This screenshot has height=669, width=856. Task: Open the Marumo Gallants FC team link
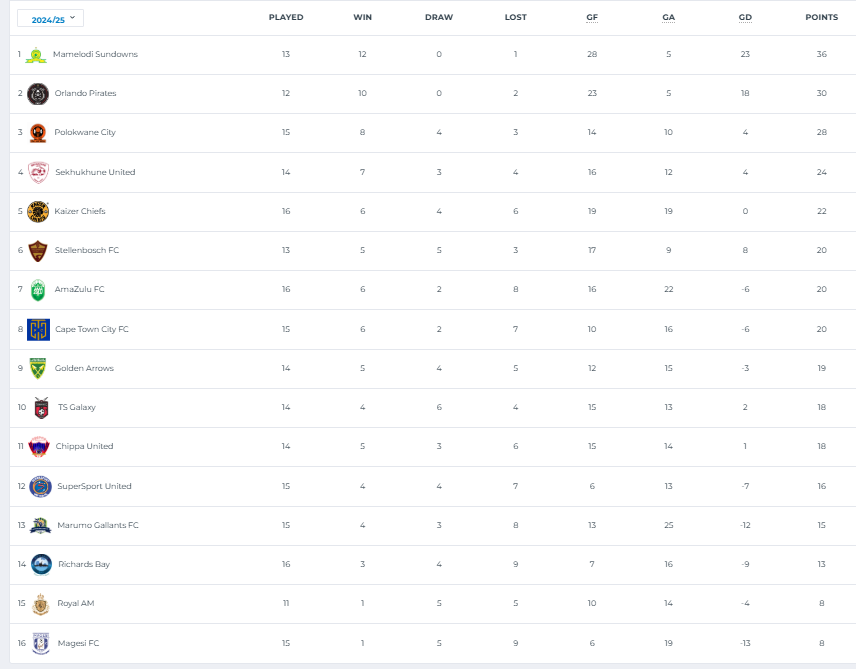click(98, 525)
